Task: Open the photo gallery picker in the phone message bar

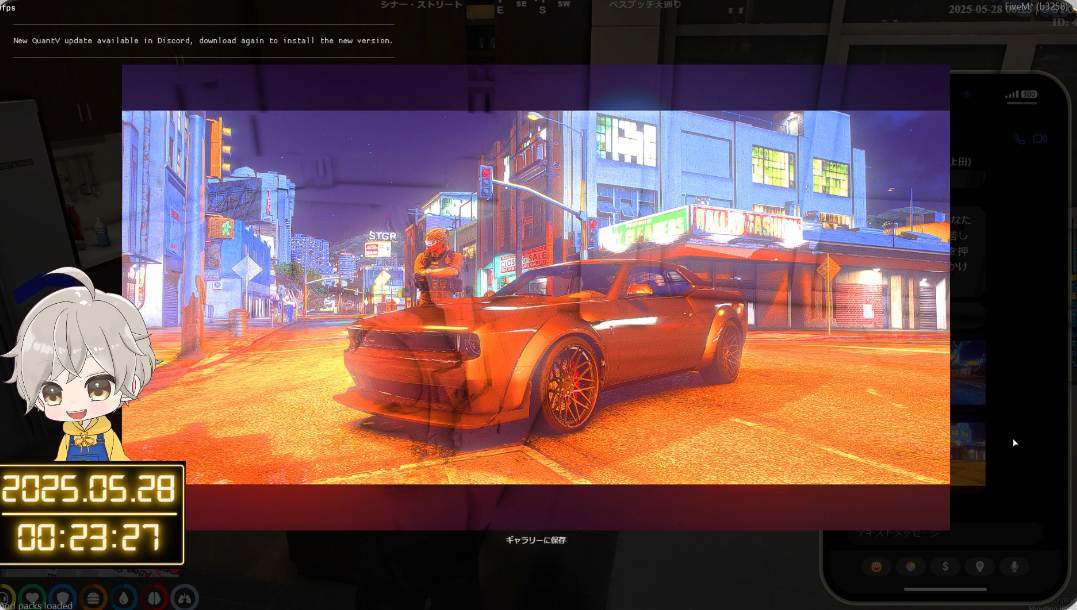Action: coord(911,567)
